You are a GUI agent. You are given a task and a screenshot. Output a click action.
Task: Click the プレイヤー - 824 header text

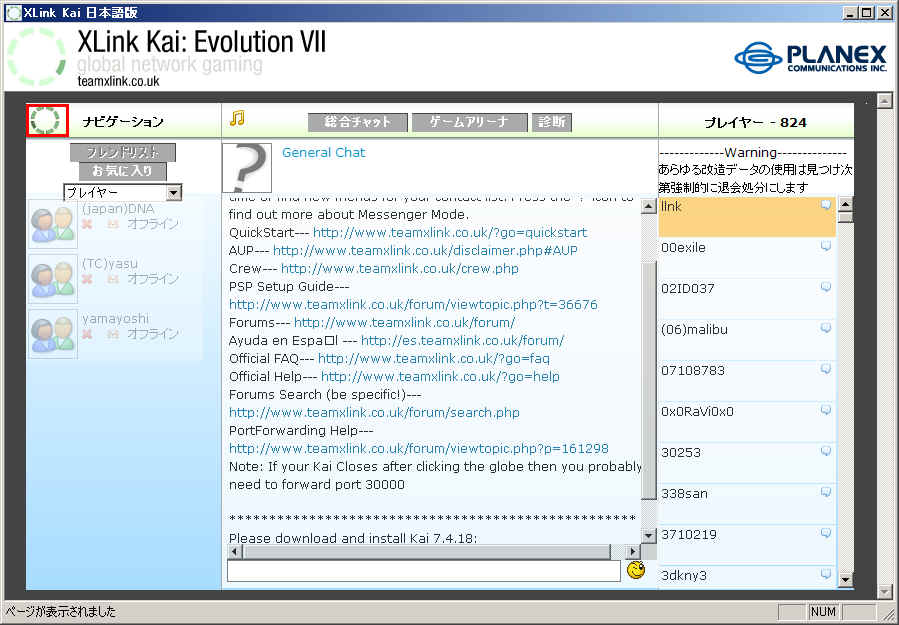tap(755, 122)
